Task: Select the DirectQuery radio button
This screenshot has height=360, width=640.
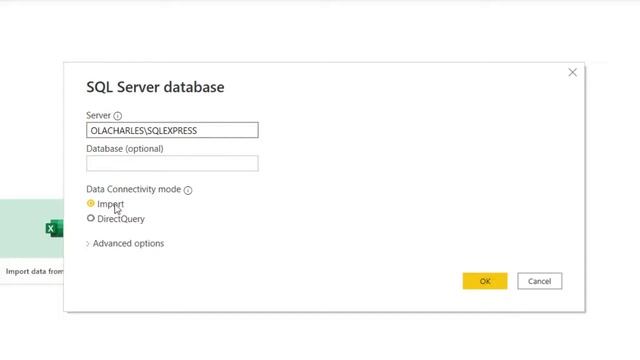Action: point(91,218)
